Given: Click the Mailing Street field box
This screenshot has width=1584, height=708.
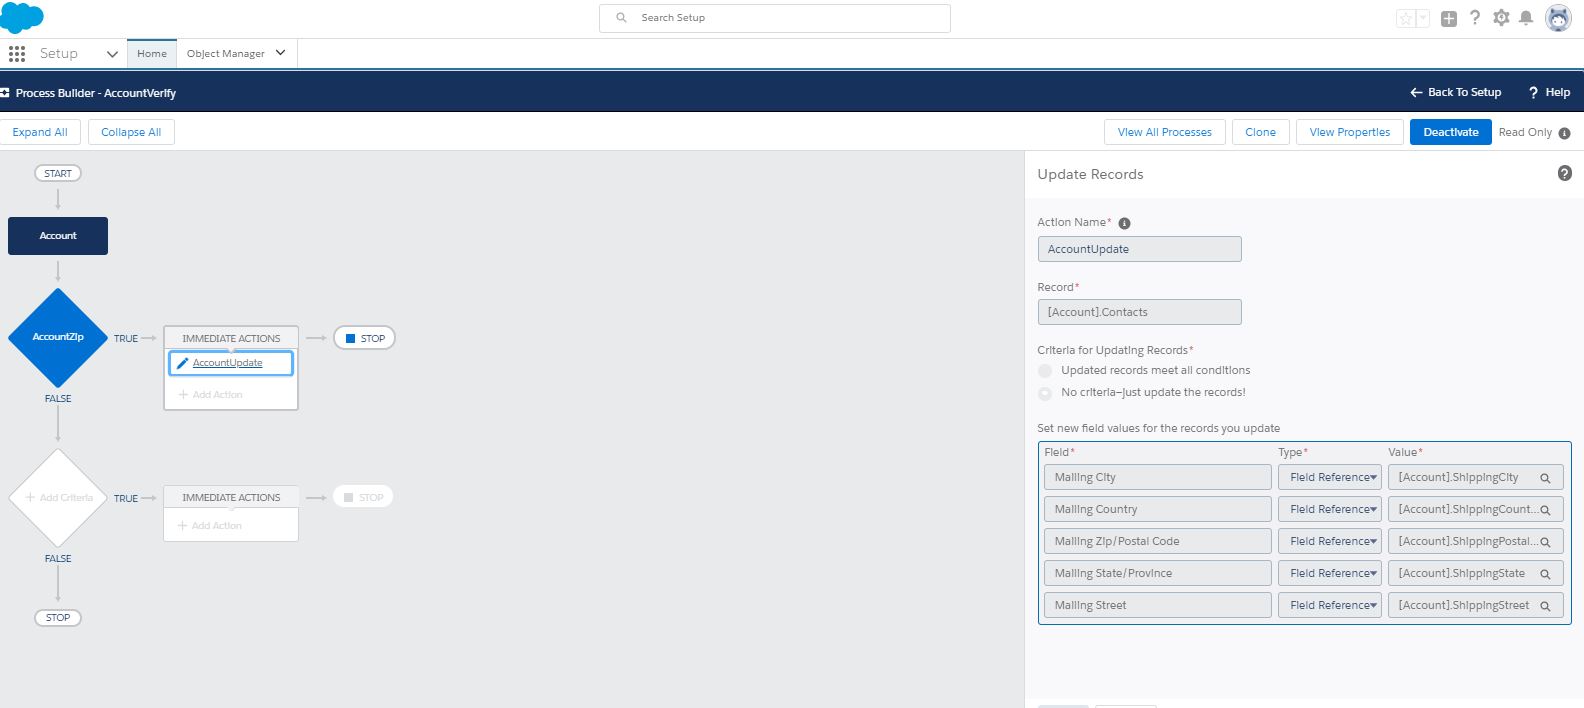Looking at the screenshot, I should pyautogui.click(x=1157, y=605).
